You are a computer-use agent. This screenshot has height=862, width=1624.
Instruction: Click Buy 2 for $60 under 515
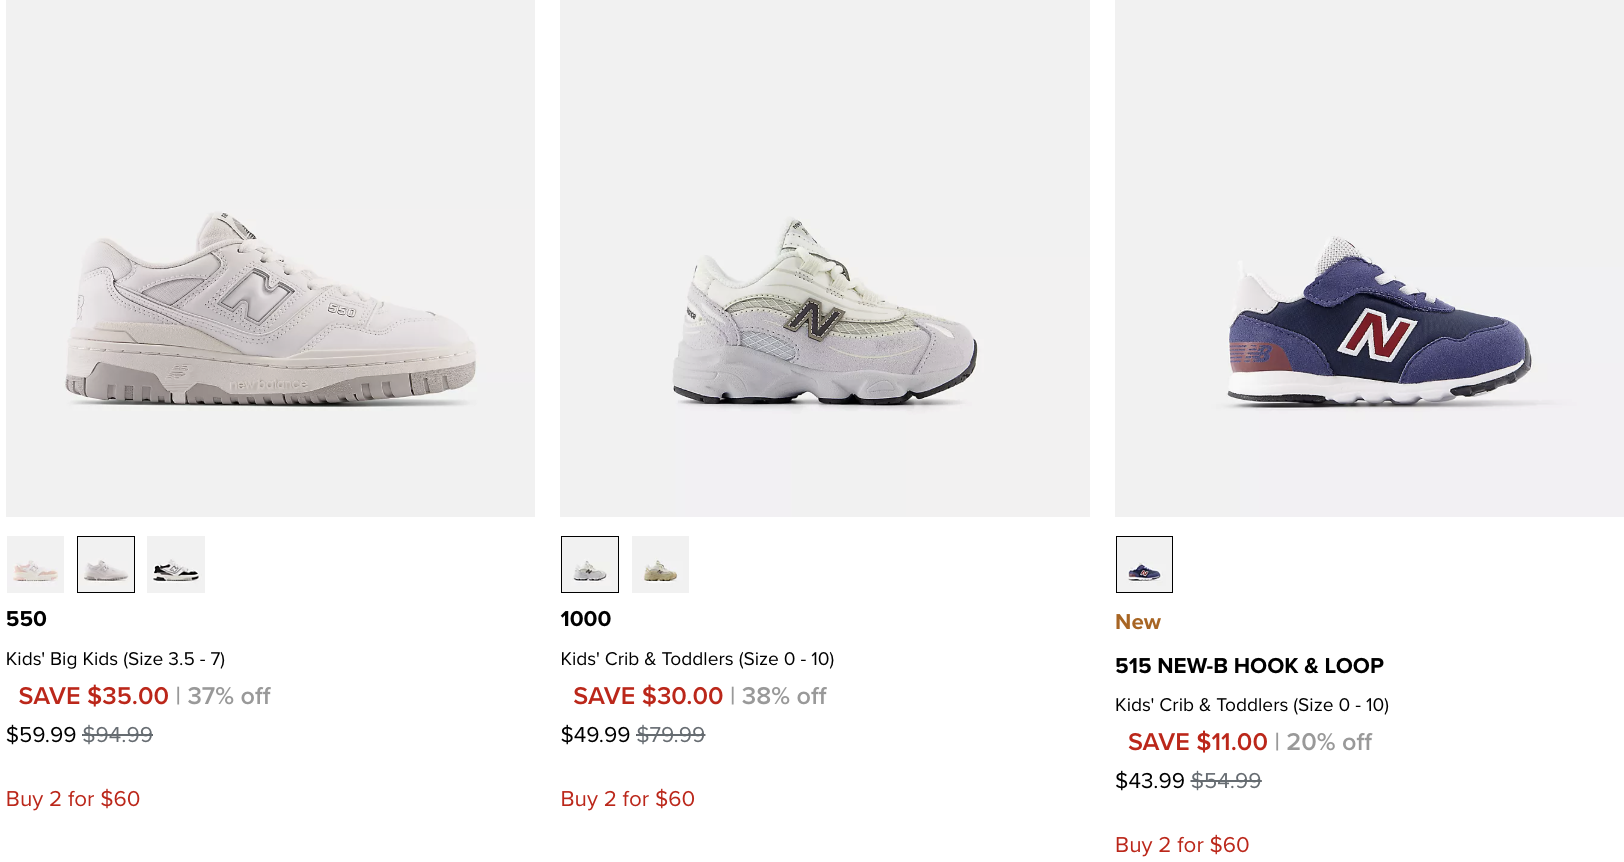coord(1182,845)
